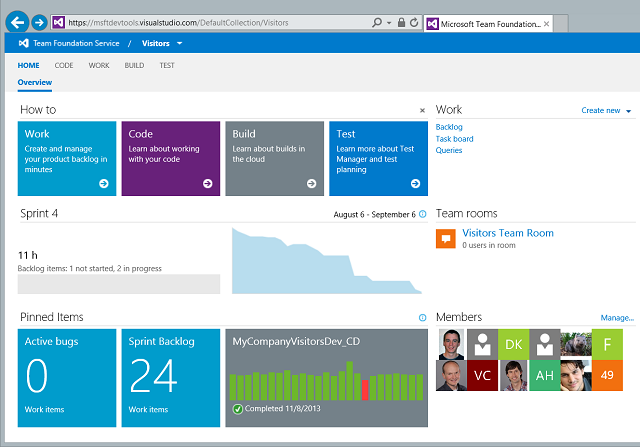Image resolution: width=640 pixels, height=447 pixels.
Task: Click the info icon for Pinned Items
Action: coord(423,318)
